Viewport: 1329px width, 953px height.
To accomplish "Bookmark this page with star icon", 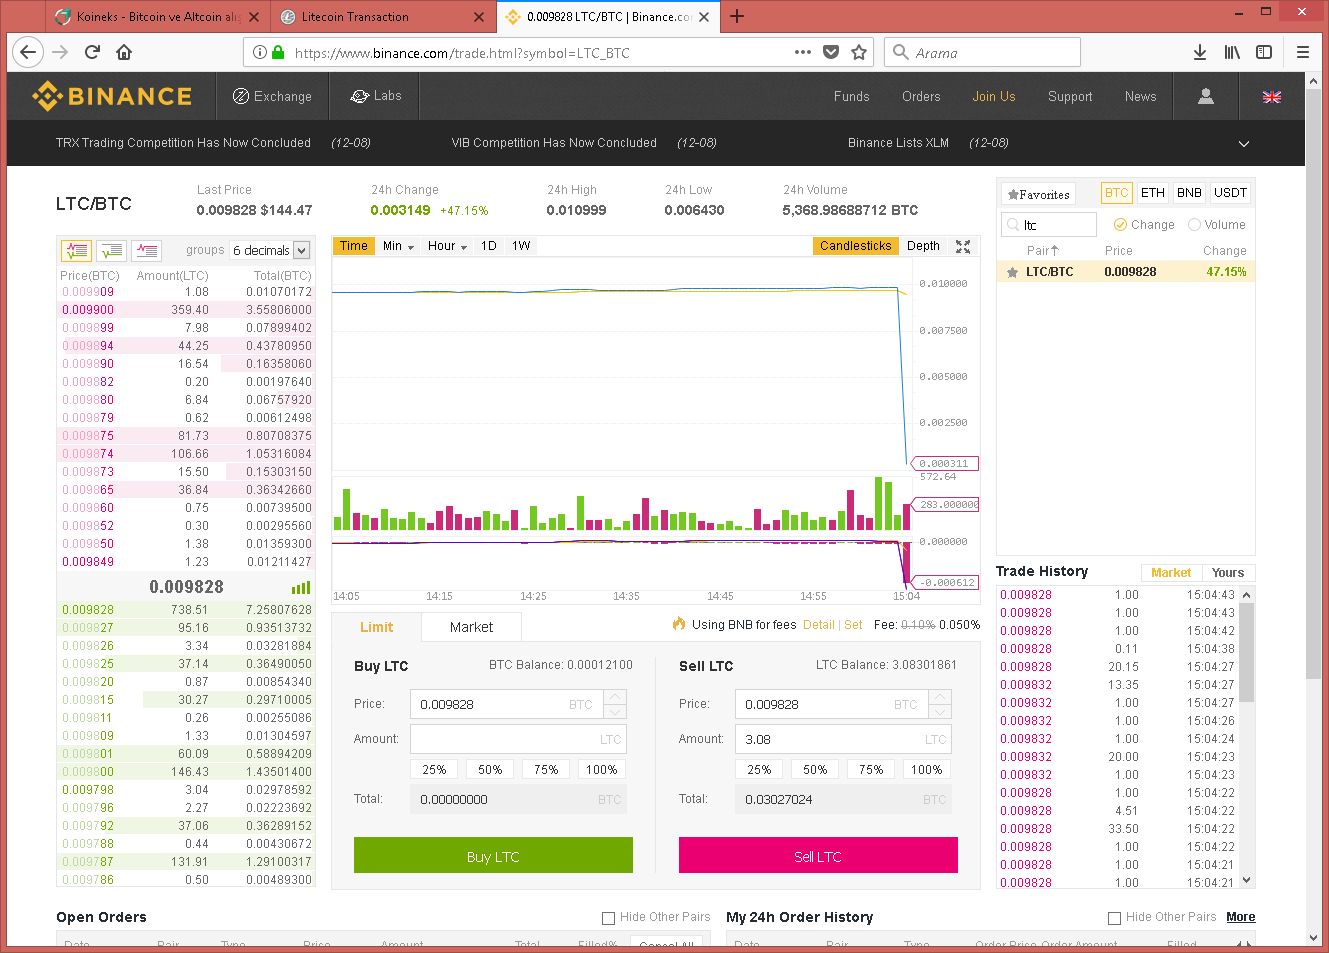I will pos(859,52).
